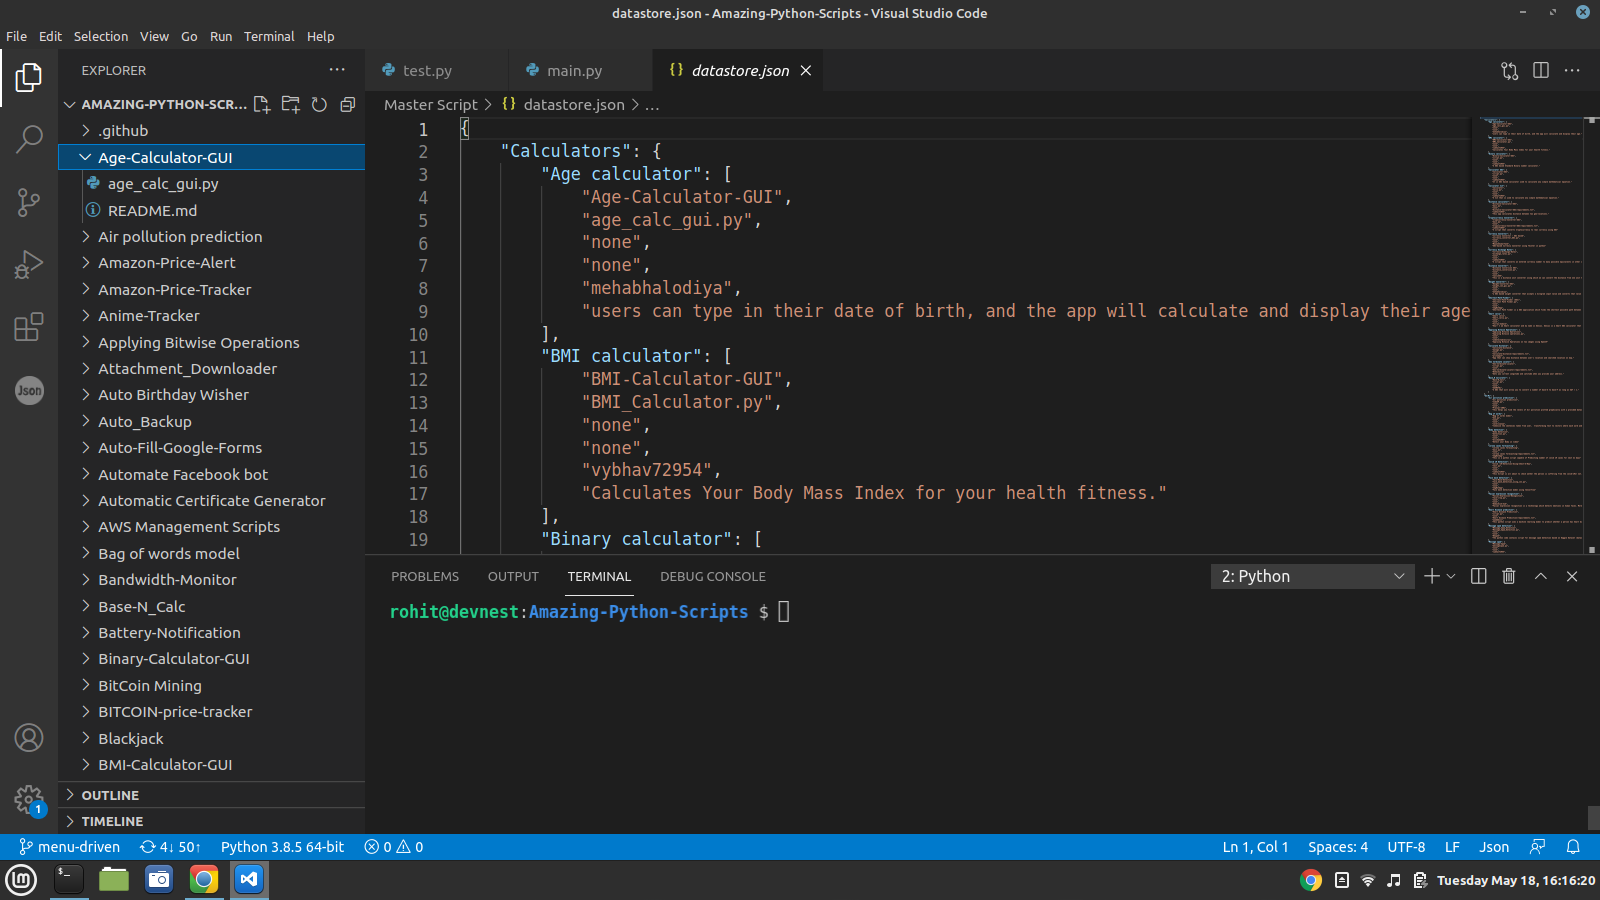
Task: Open the Source Control view icon
Action: 29,202
